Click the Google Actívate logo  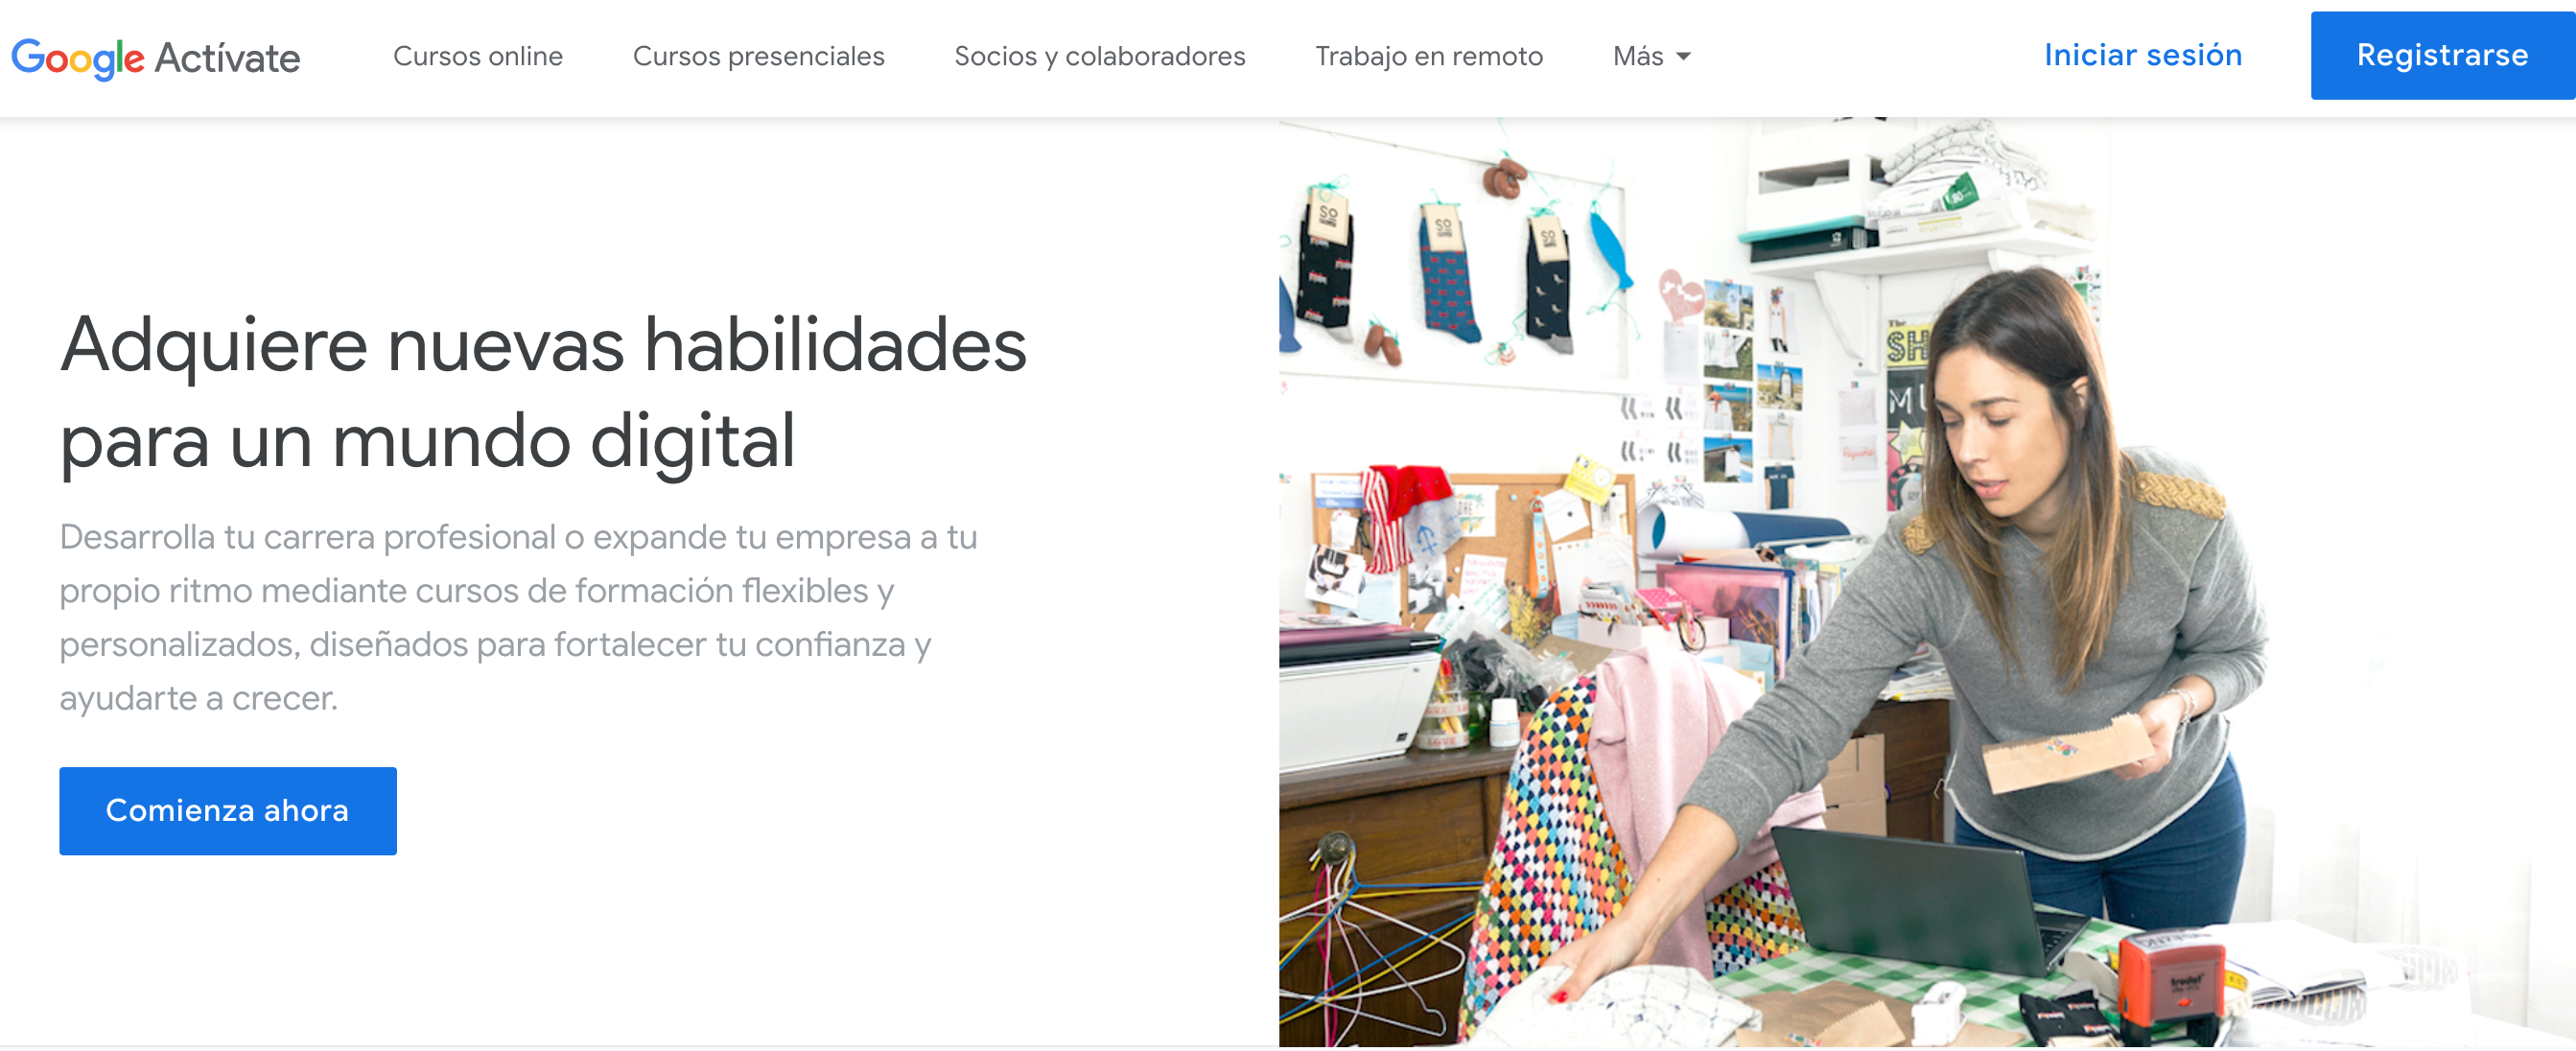[155, 58]
